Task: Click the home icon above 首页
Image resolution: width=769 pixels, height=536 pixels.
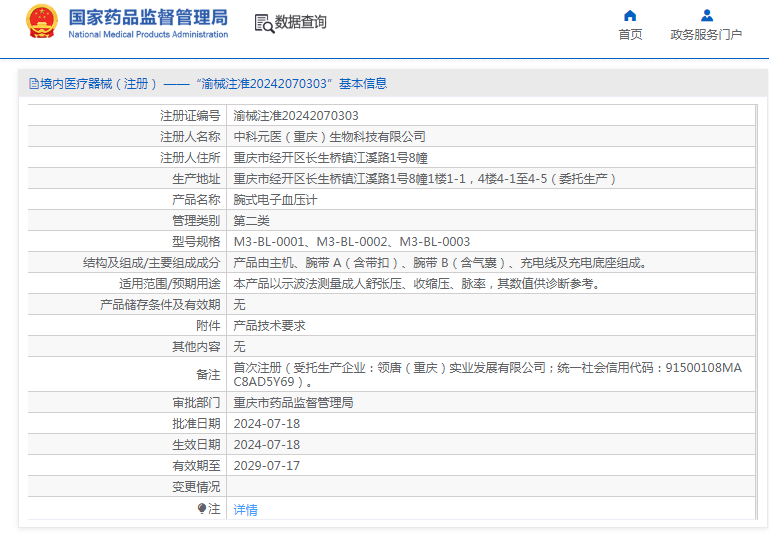Action: (x=630, y=16)
